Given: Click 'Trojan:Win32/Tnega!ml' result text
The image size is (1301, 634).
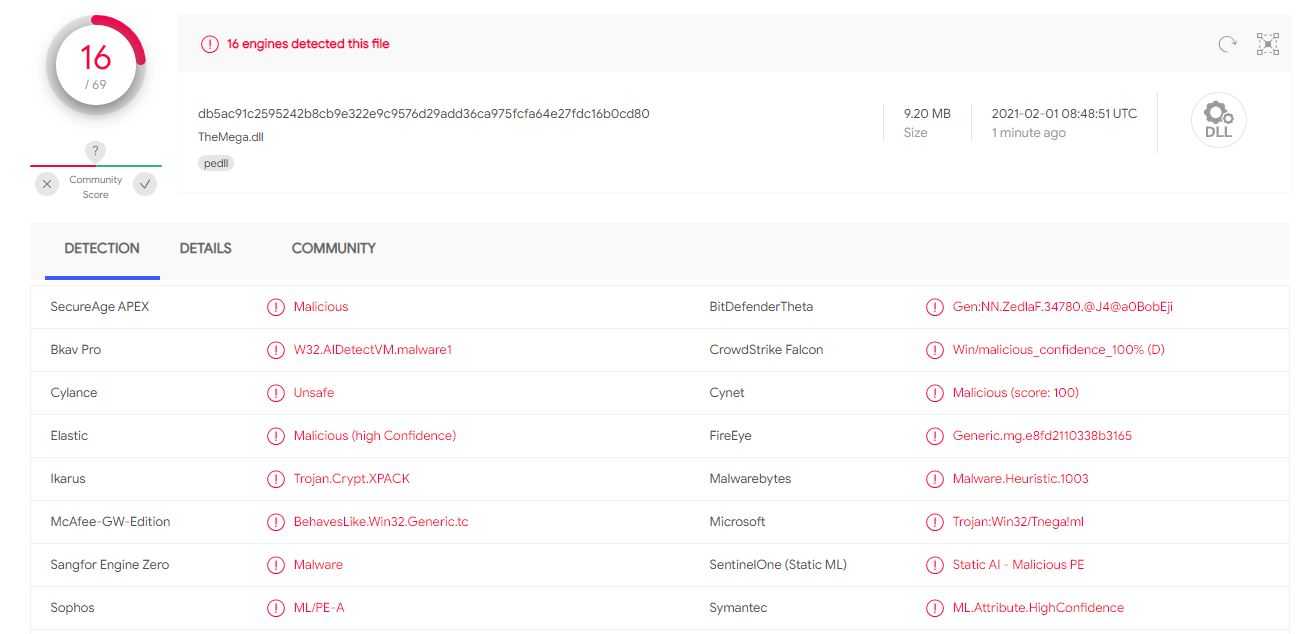Looking at the screenshot, I should (x=1018, y=522).
